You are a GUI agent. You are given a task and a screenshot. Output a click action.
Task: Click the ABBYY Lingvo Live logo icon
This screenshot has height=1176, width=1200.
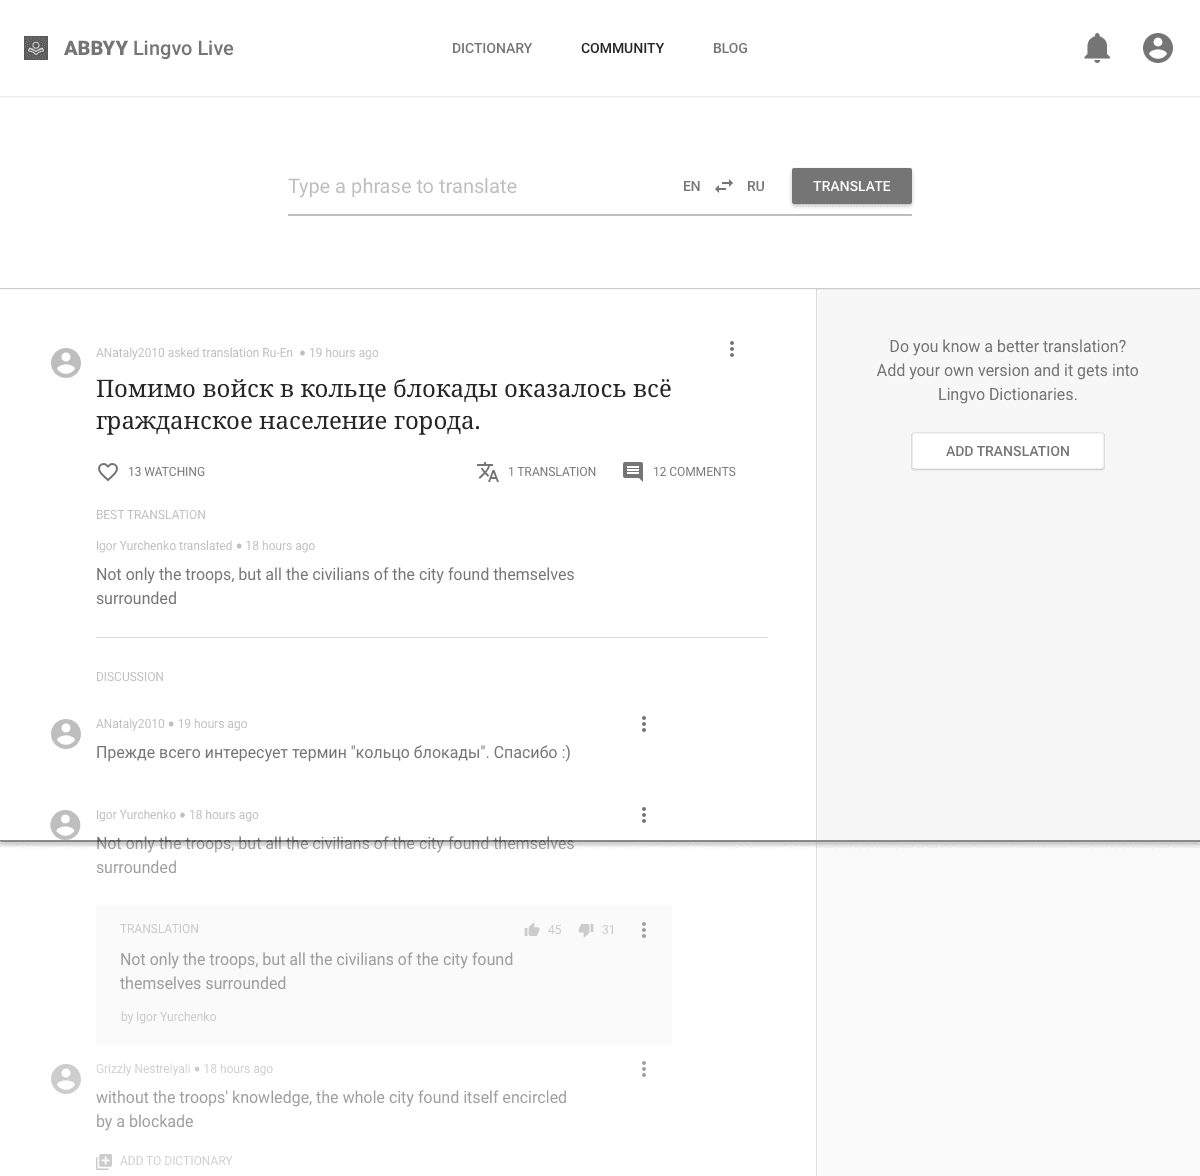(36, 48)
